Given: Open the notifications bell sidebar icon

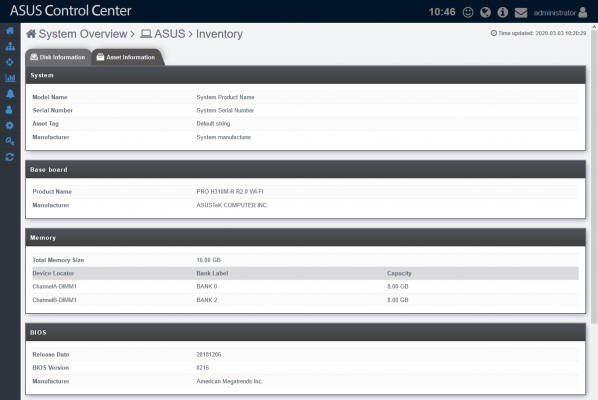Looking at the screenshot, I should pyautogui.click(x=10, y=94).
